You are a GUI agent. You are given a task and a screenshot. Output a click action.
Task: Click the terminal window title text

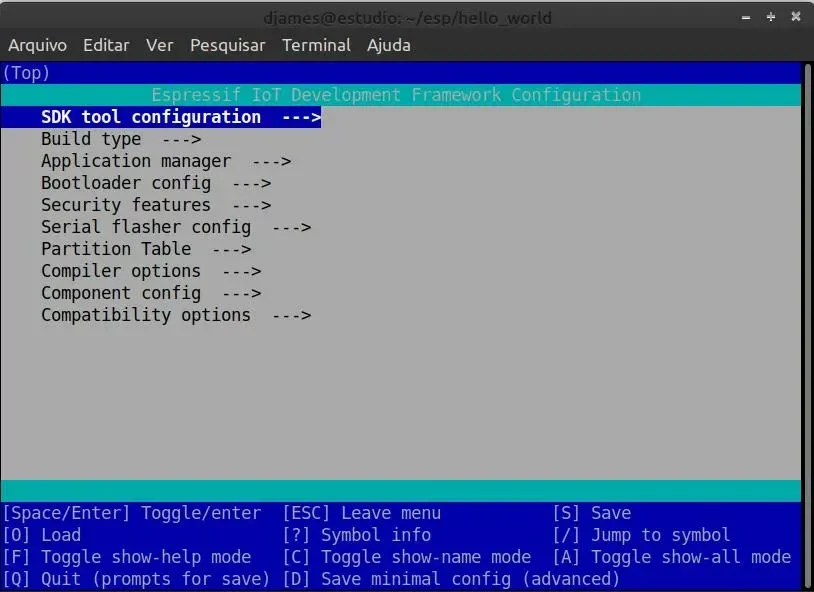(x=408, y=18)
